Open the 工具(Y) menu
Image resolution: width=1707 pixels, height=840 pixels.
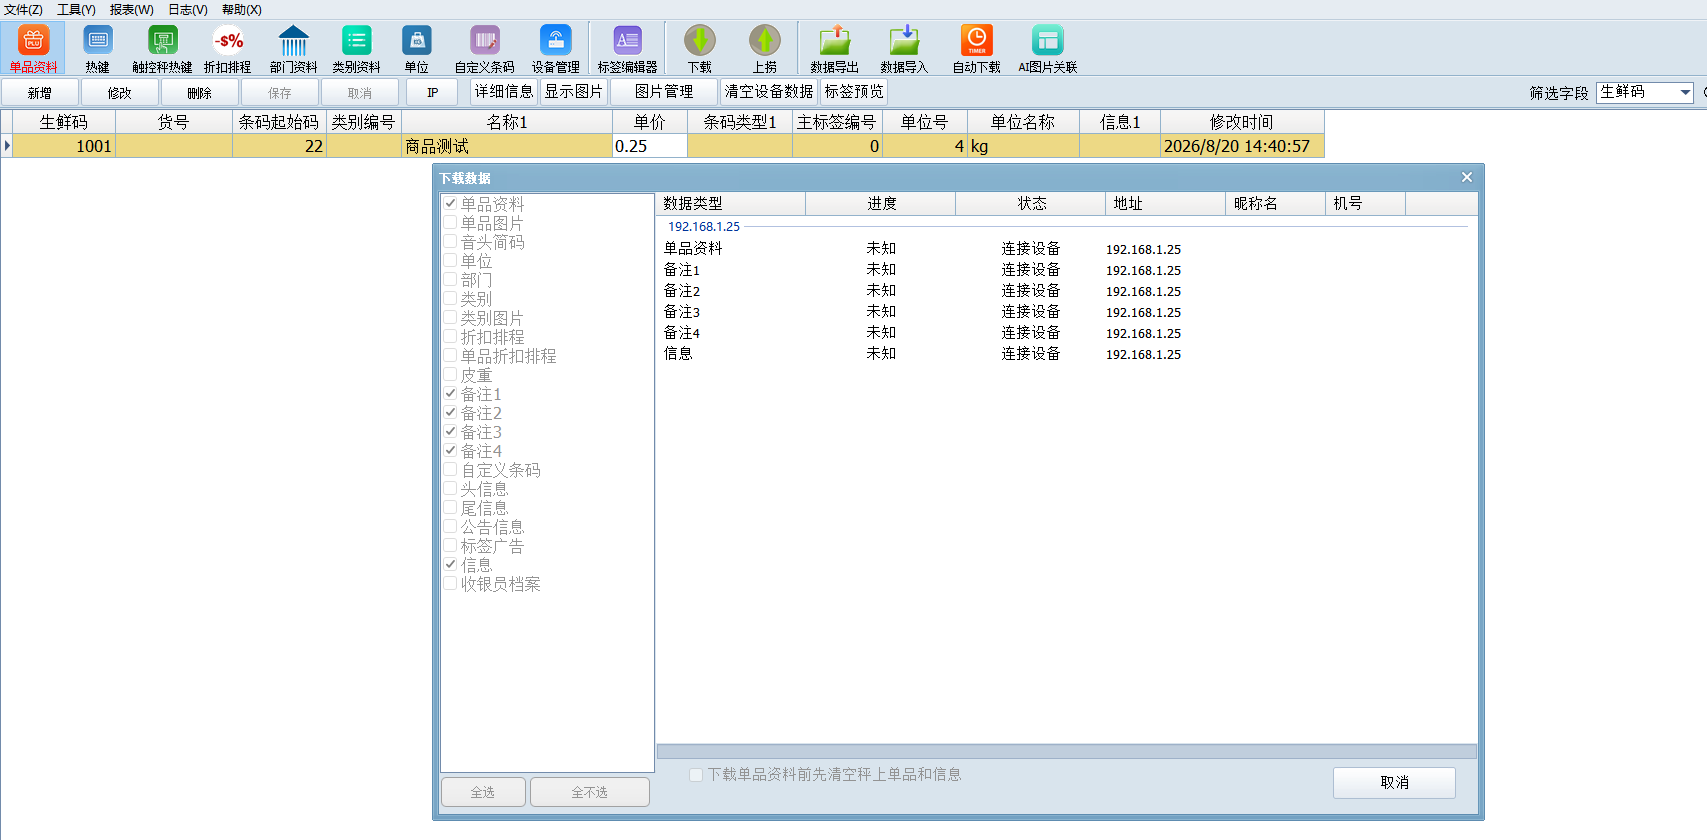coord(76,10)
